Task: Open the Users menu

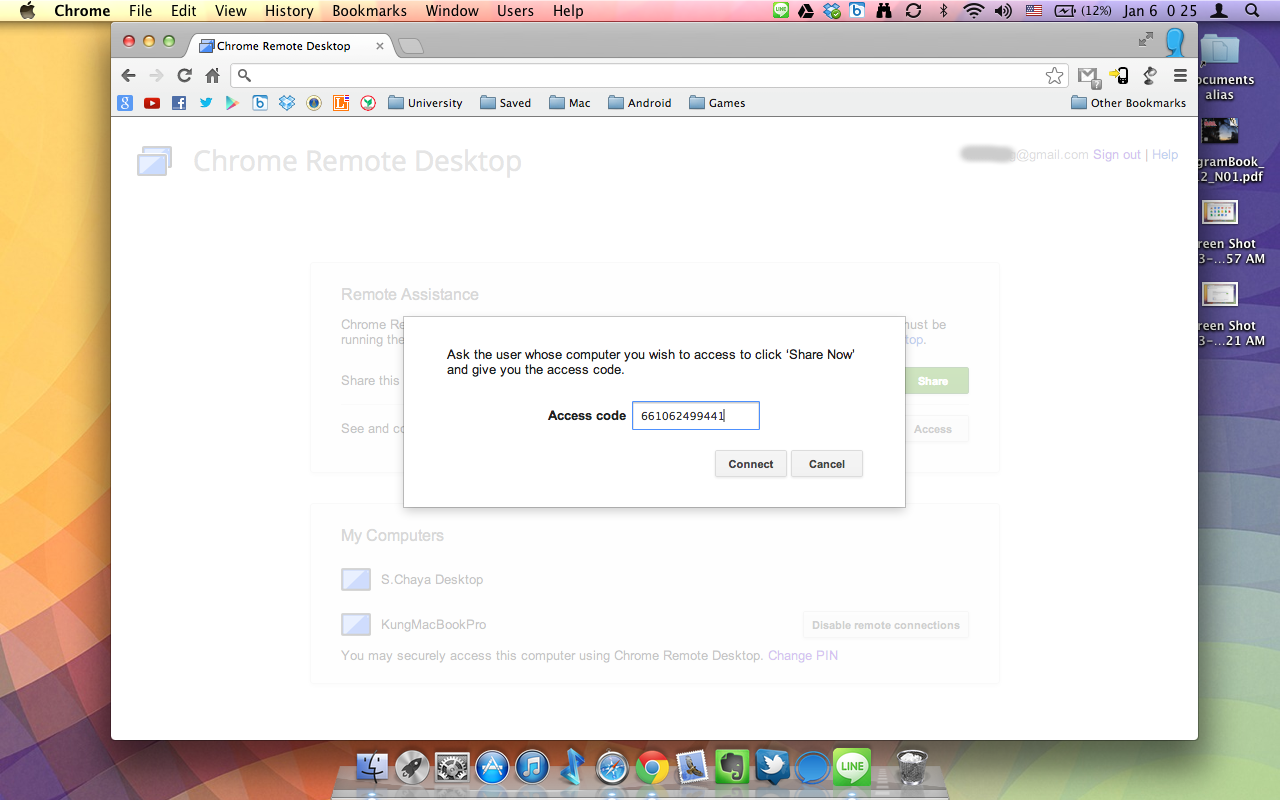Action: pos(515,10)
